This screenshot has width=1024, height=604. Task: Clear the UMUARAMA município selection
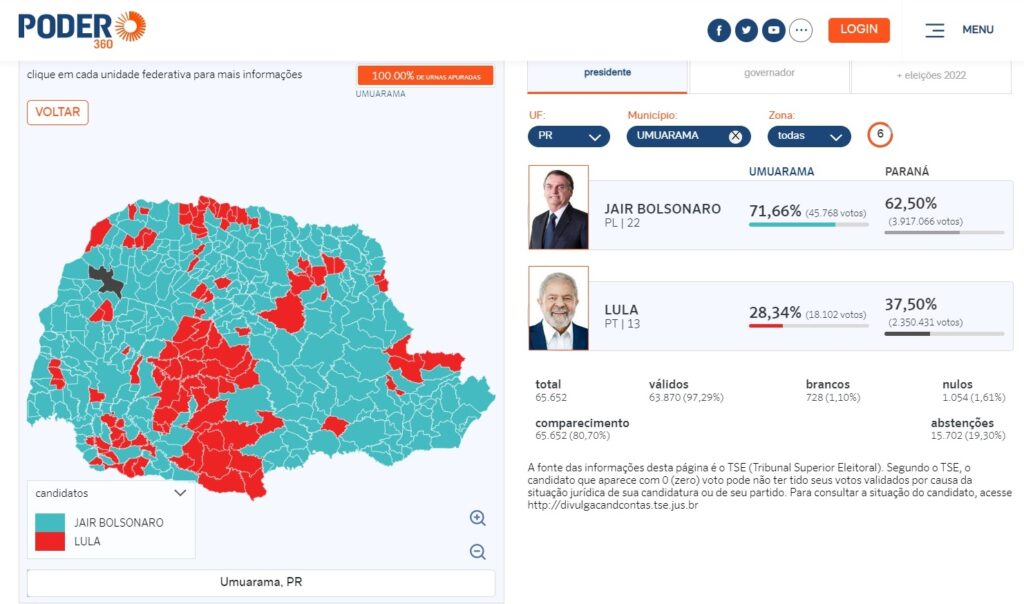[735, 136]
